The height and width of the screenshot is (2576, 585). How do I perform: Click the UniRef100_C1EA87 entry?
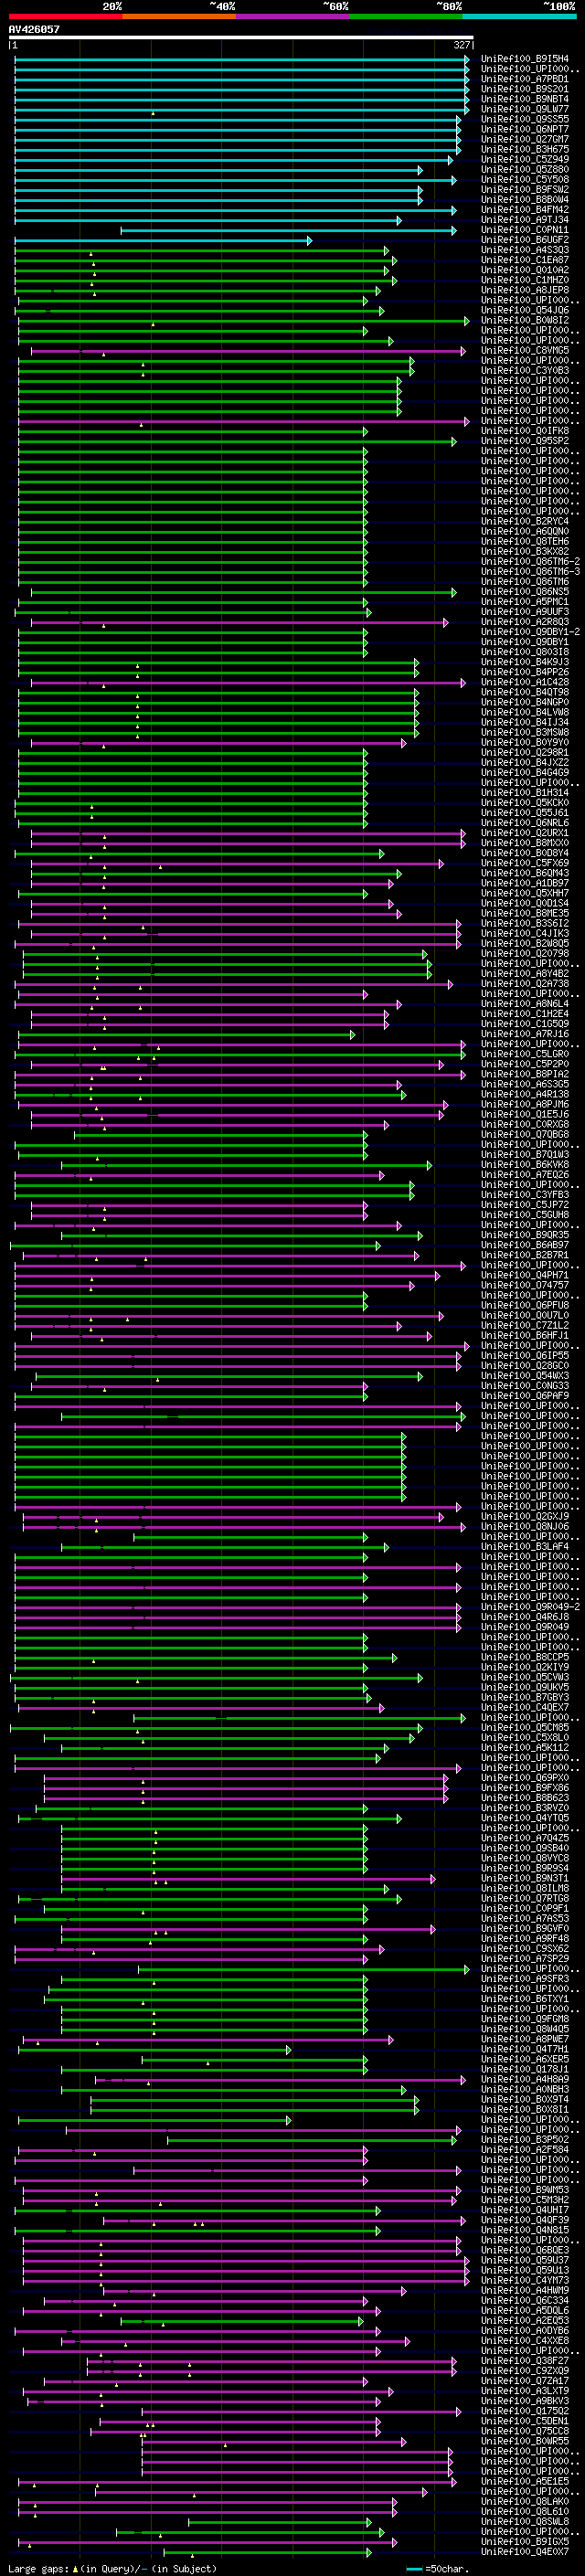click(525, 260)
